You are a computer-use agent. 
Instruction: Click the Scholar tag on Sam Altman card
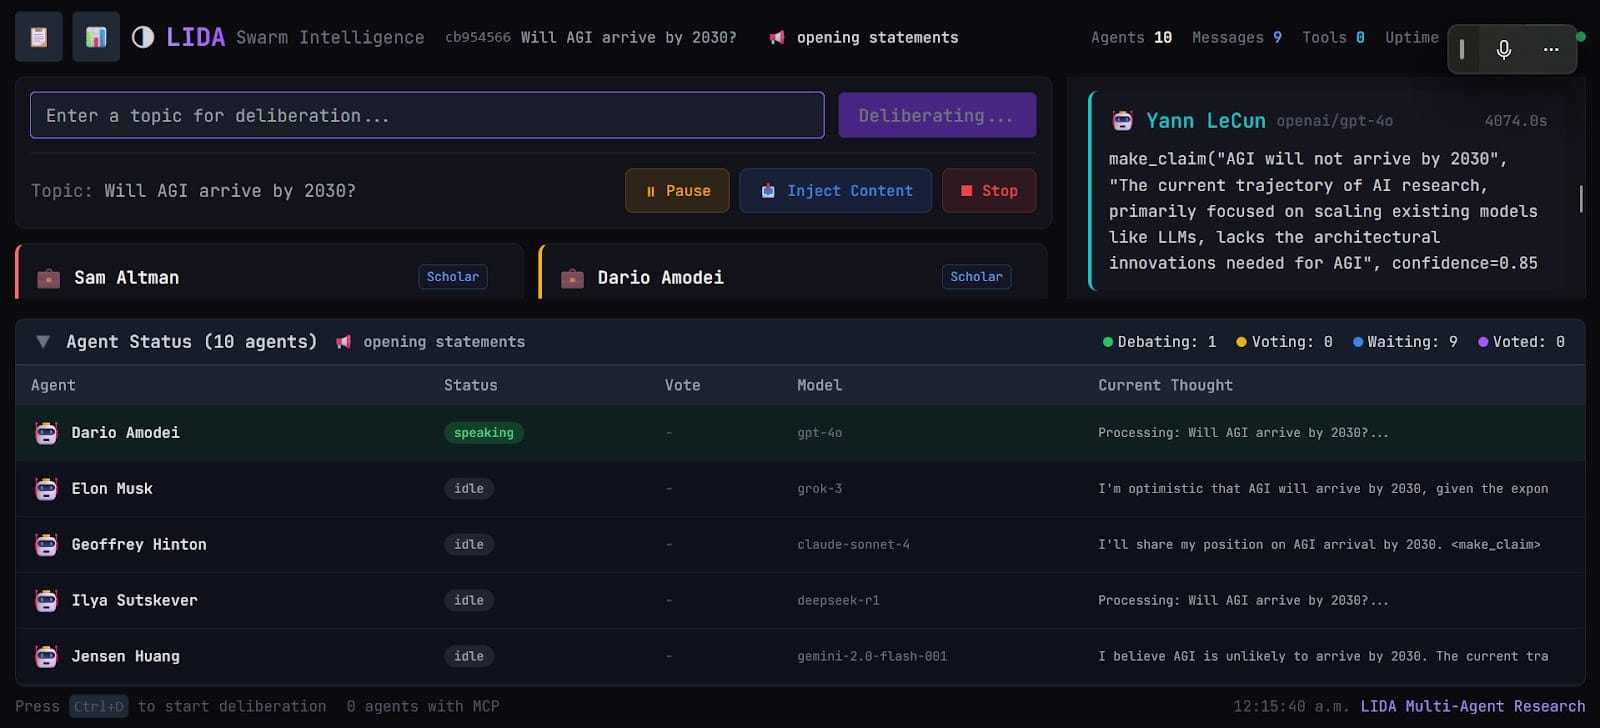(x=452, y=277)
